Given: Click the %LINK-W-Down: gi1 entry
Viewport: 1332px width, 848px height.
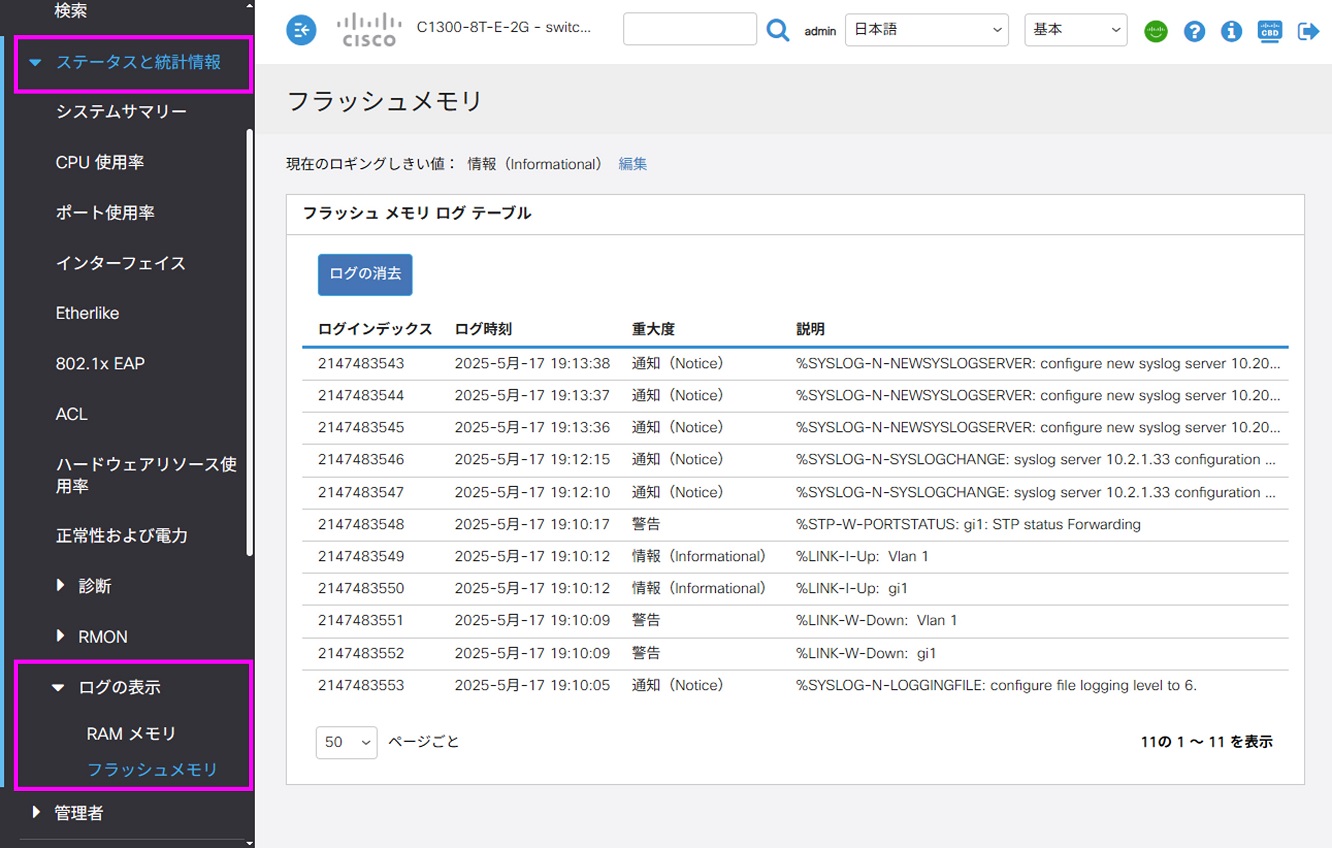Looking at the screenshot, I should coord(866,653).
